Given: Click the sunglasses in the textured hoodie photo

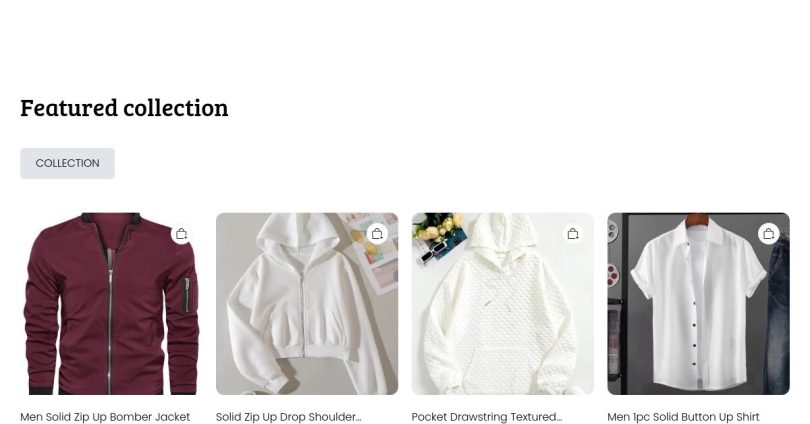Looking at the screenshot, I should click(x=433, y=252).
